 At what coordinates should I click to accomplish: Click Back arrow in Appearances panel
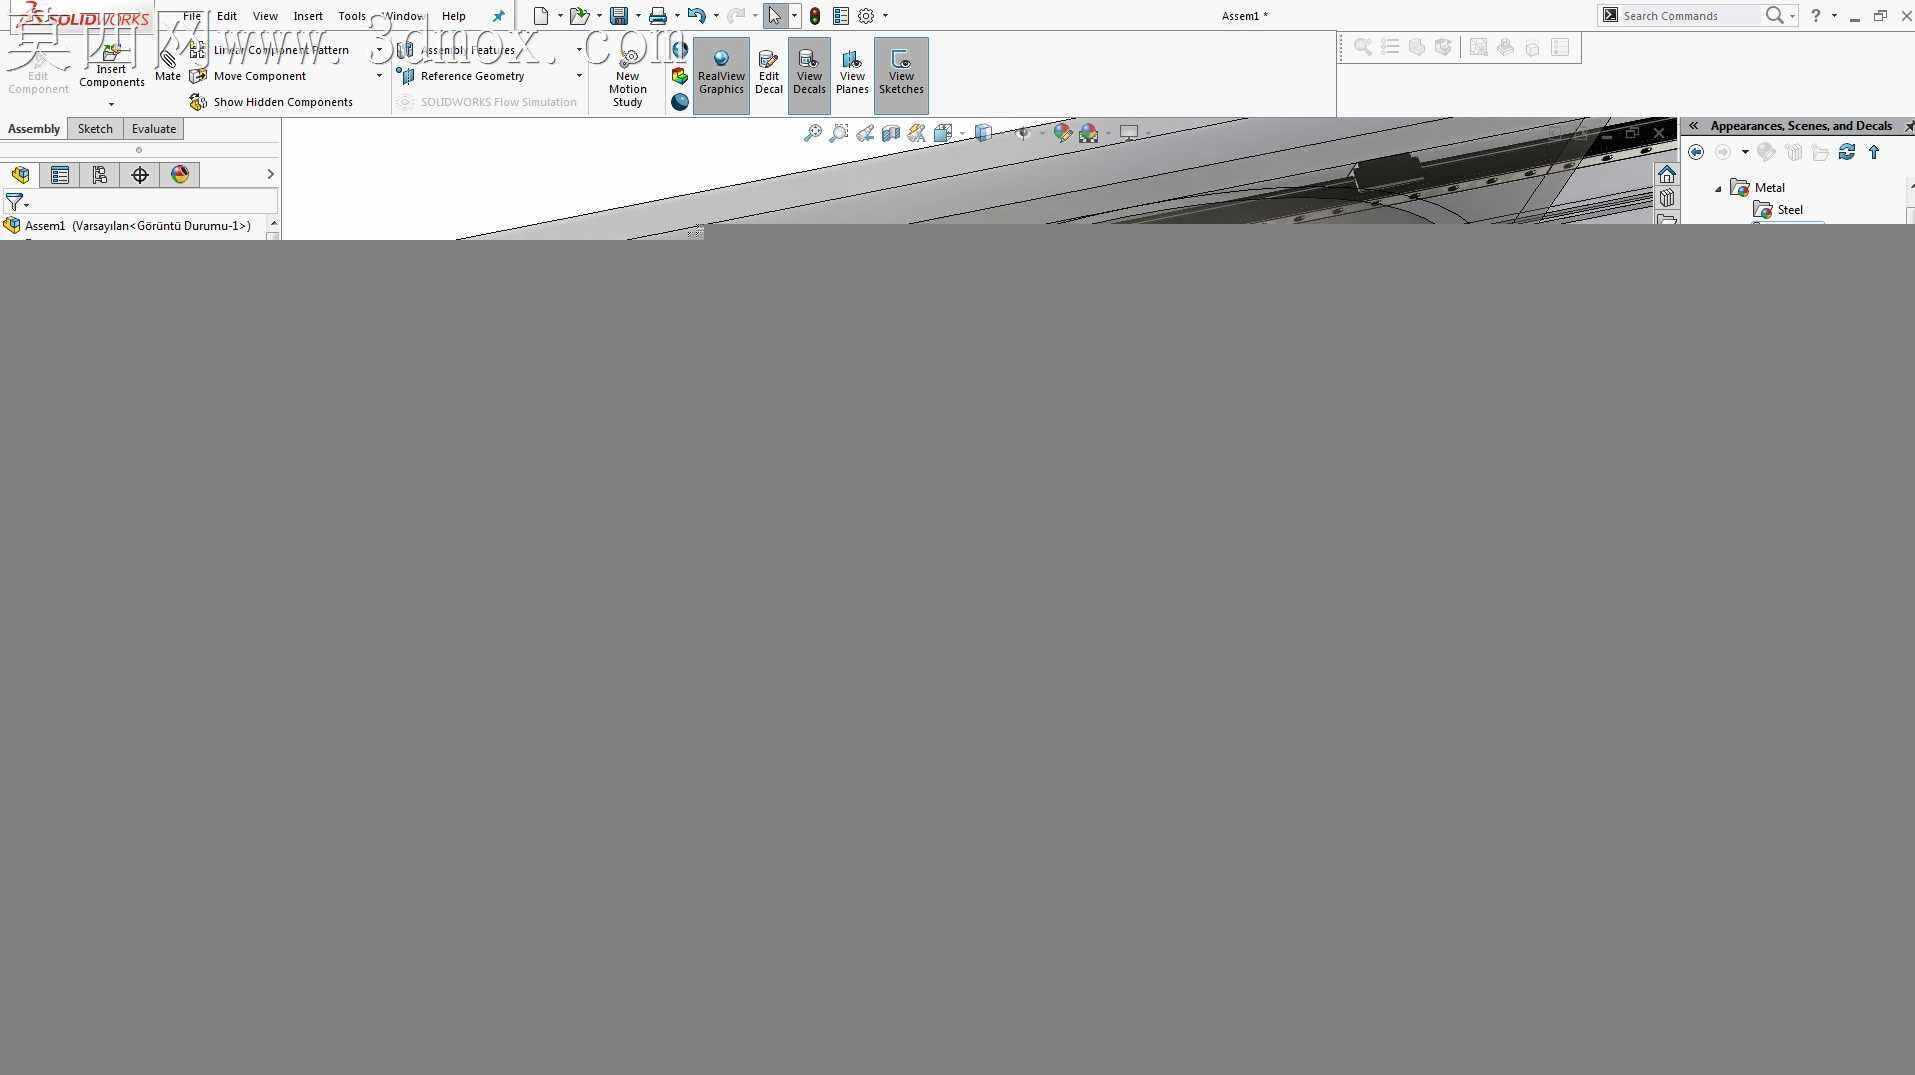click(1696, 152)
